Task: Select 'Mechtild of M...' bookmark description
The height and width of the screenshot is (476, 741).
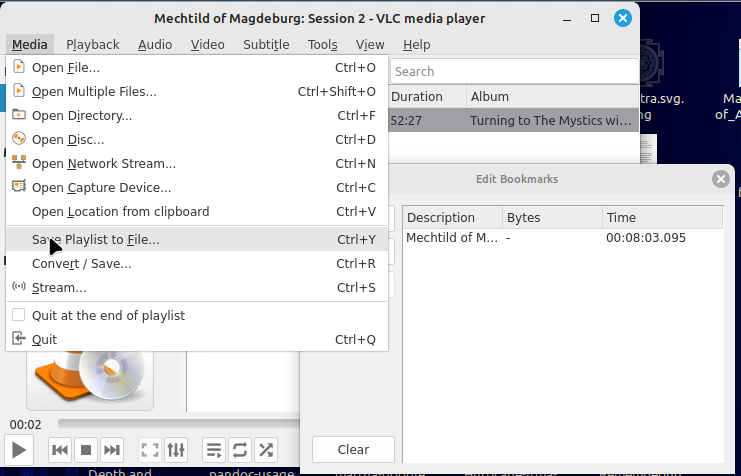Action: [452, 238]
